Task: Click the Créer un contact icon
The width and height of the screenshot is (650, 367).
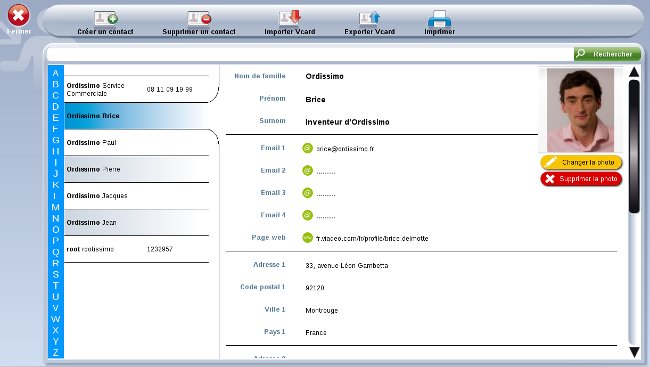Action: tap(106, 18)
